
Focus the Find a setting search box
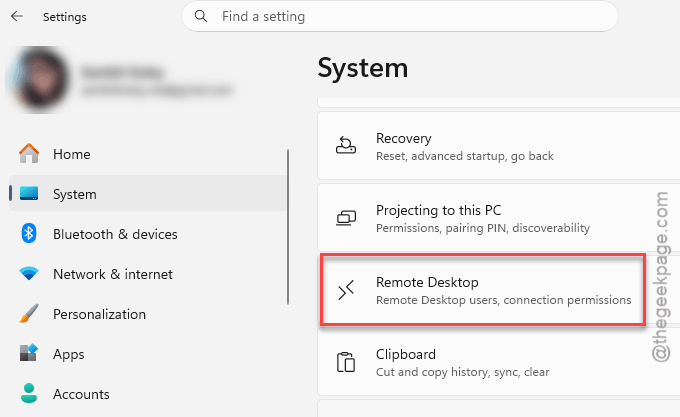tap(400, 16)
